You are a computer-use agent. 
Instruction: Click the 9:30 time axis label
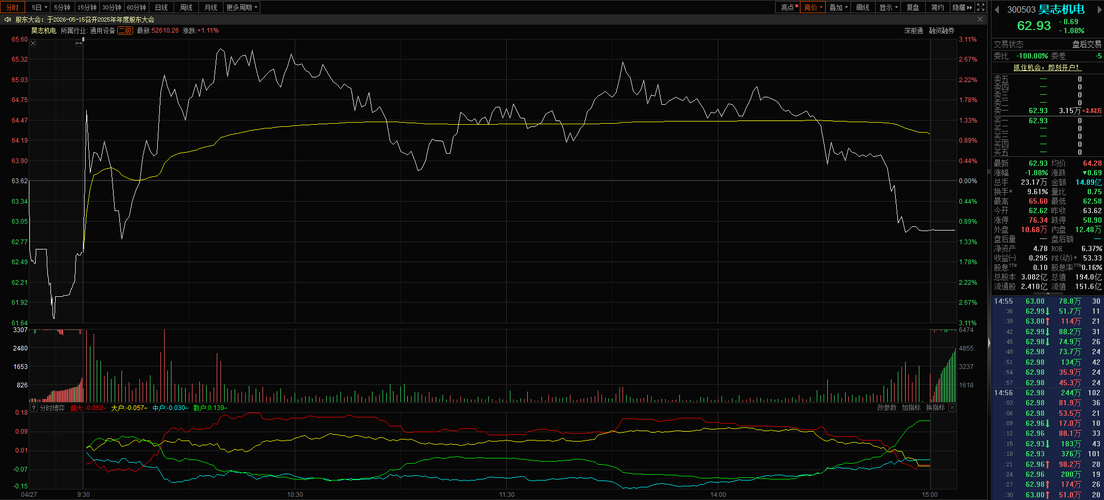(83, 494)
